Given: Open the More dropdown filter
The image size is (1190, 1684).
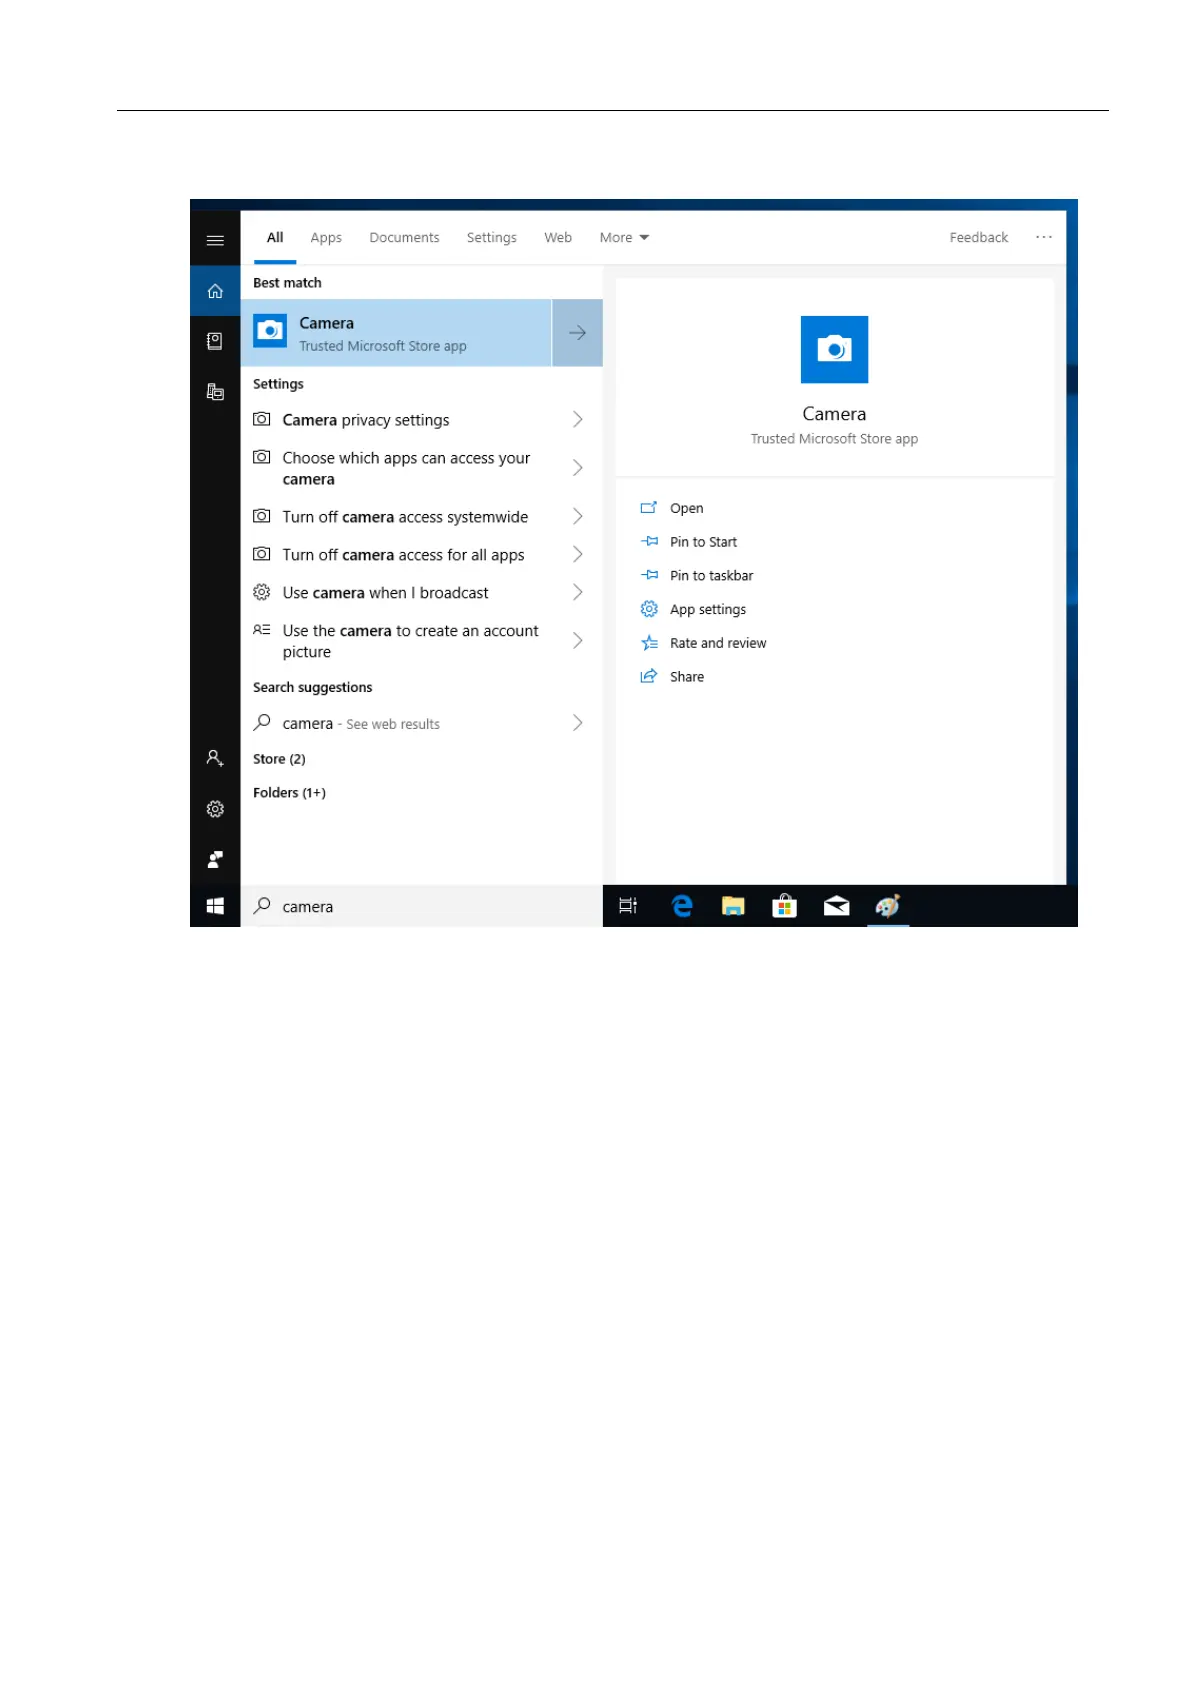Looking at the screenshot, I should pos(624,237).
